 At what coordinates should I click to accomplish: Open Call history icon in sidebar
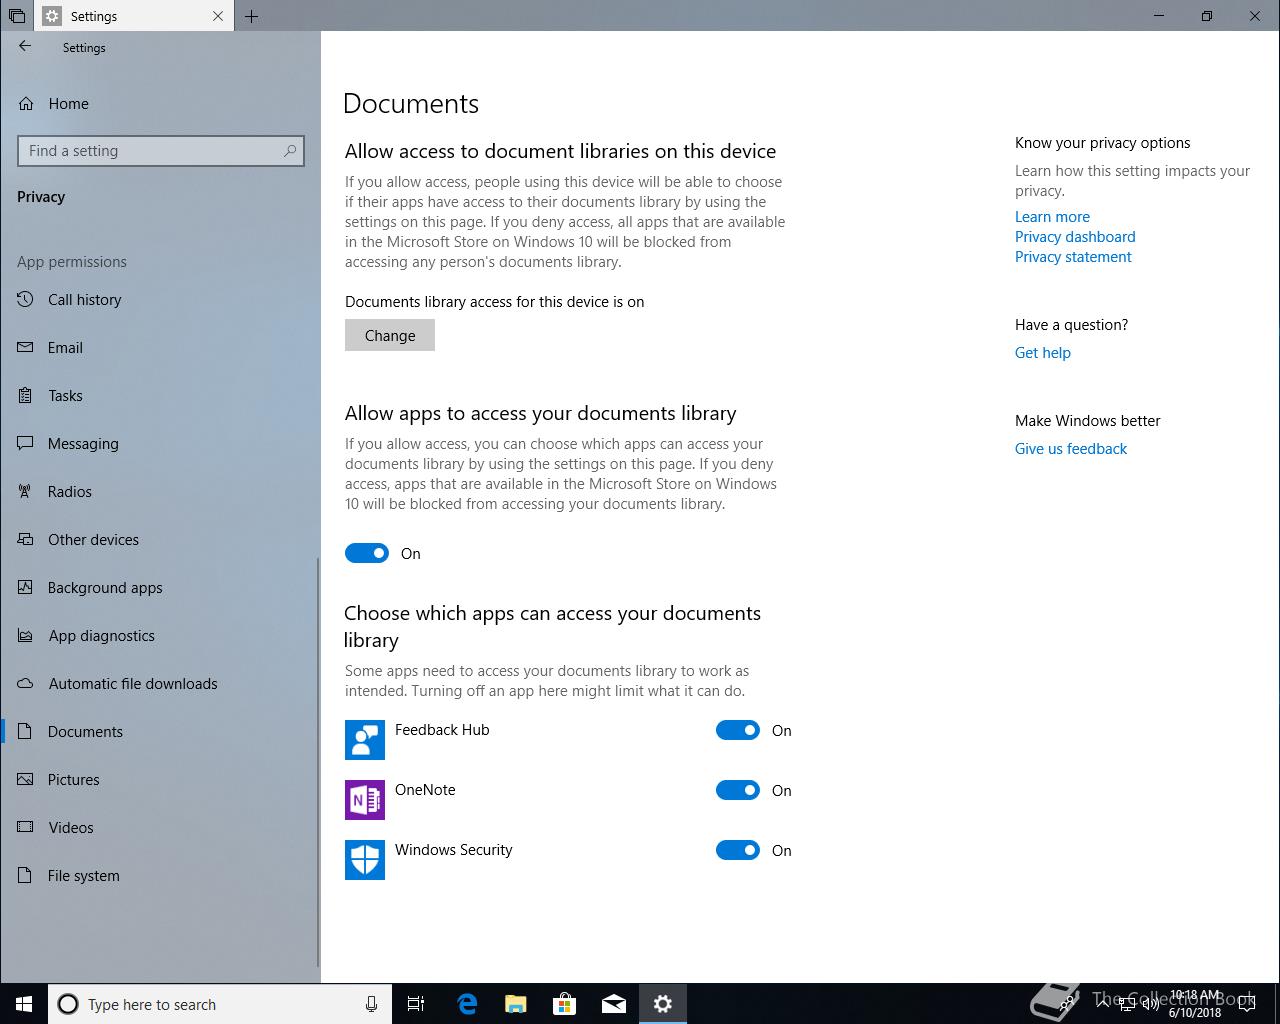[26, 299]
